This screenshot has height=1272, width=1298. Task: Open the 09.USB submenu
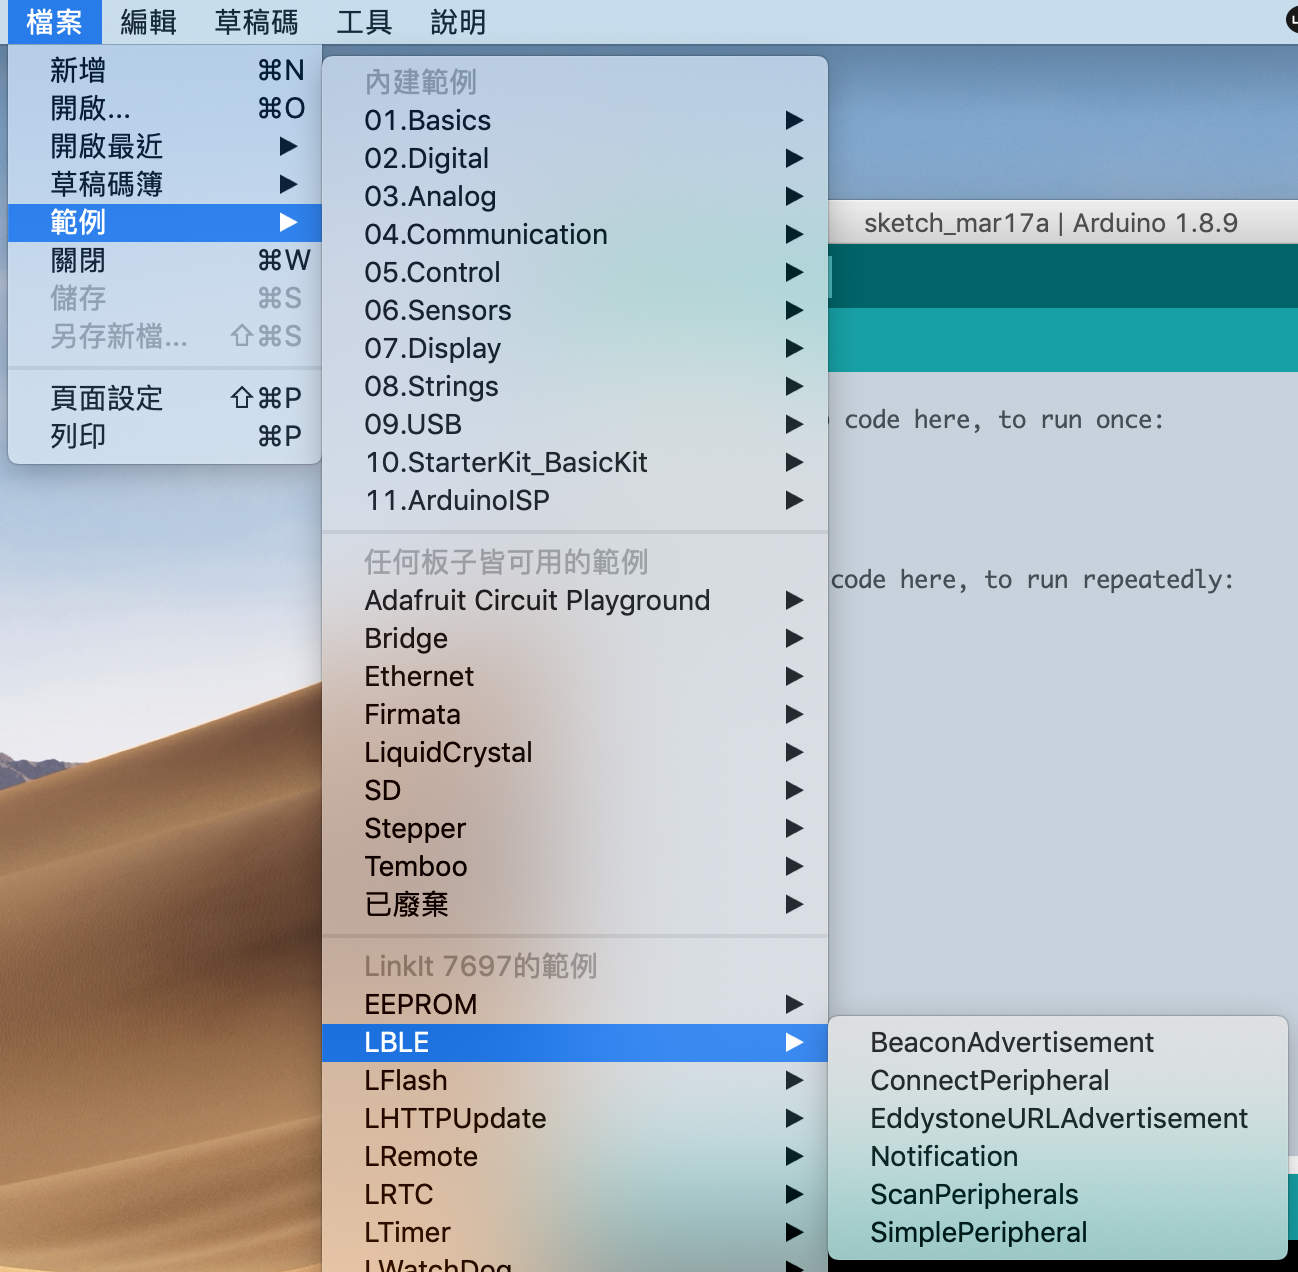[x=575, y=424]
